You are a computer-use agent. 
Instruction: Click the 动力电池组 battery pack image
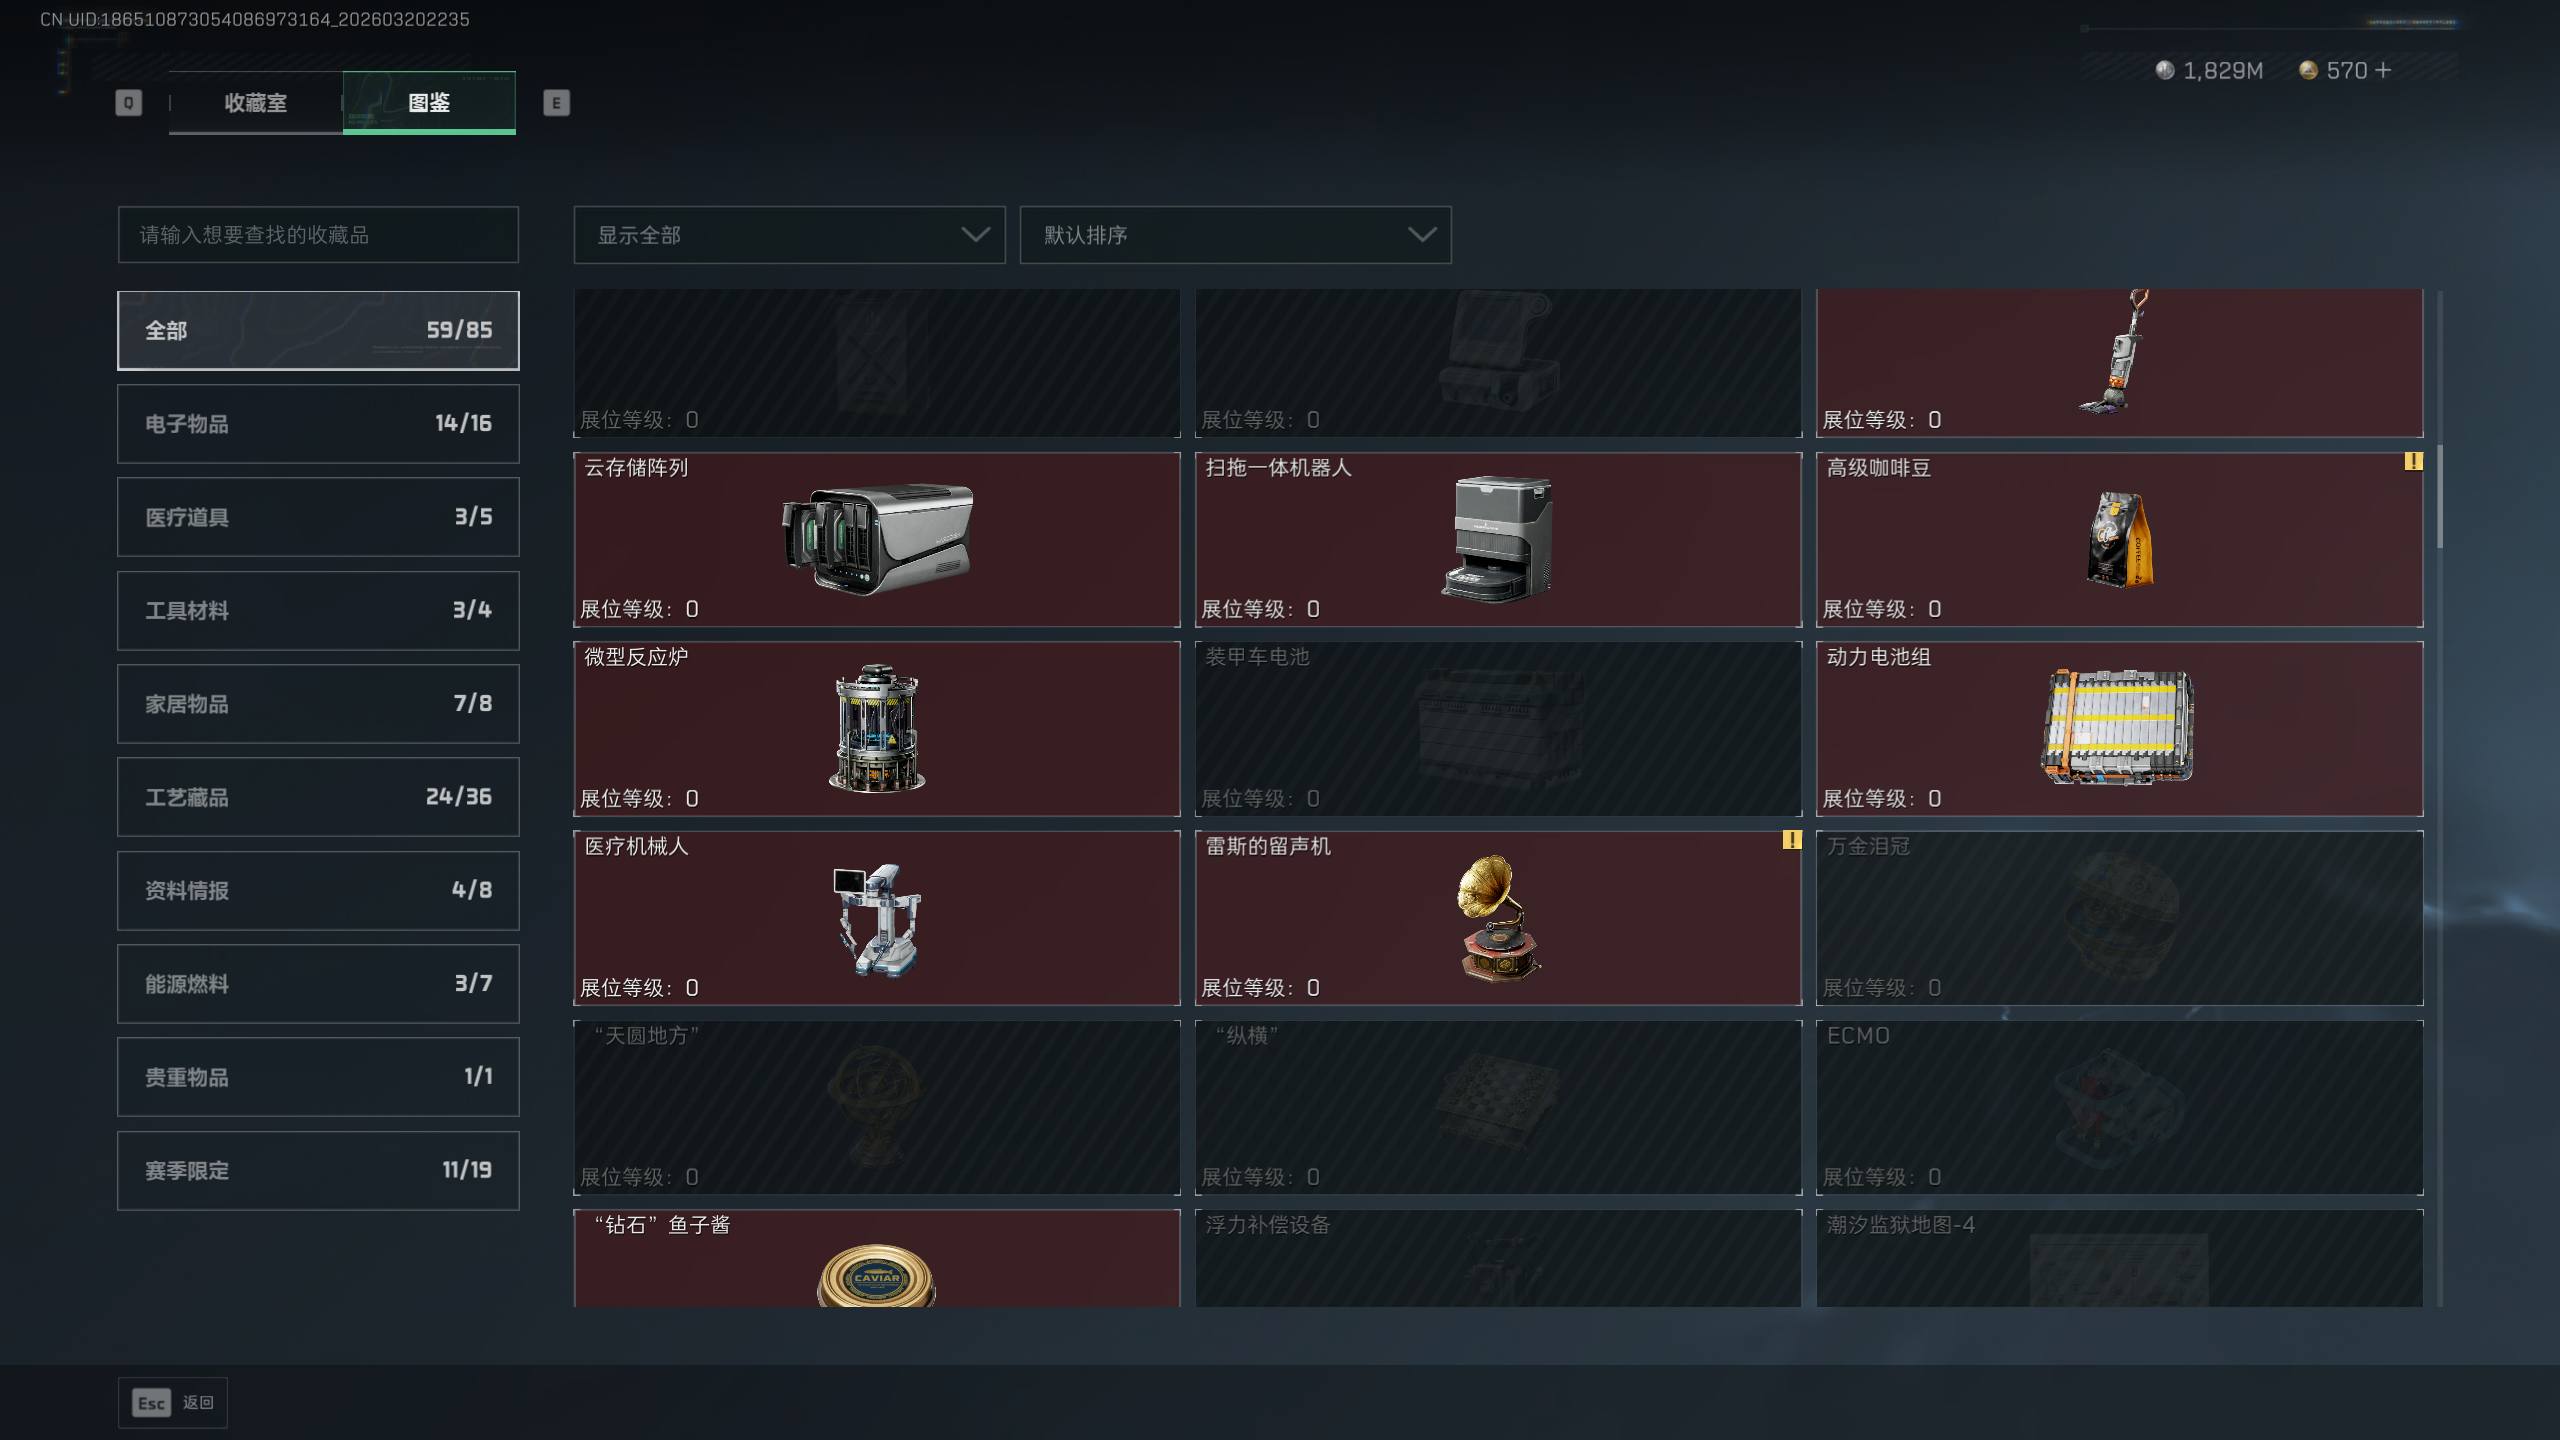(2118, 727)
